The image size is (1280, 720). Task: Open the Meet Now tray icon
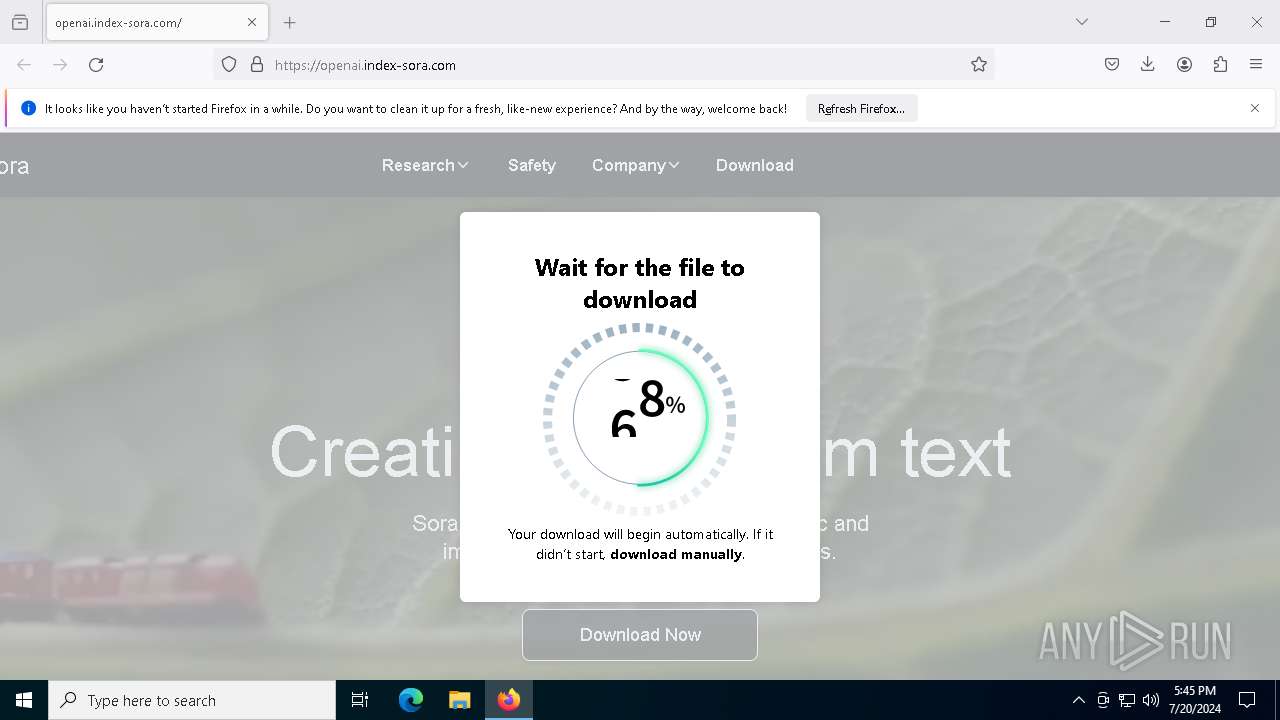pyautogui.click(x=1102, y=700)
